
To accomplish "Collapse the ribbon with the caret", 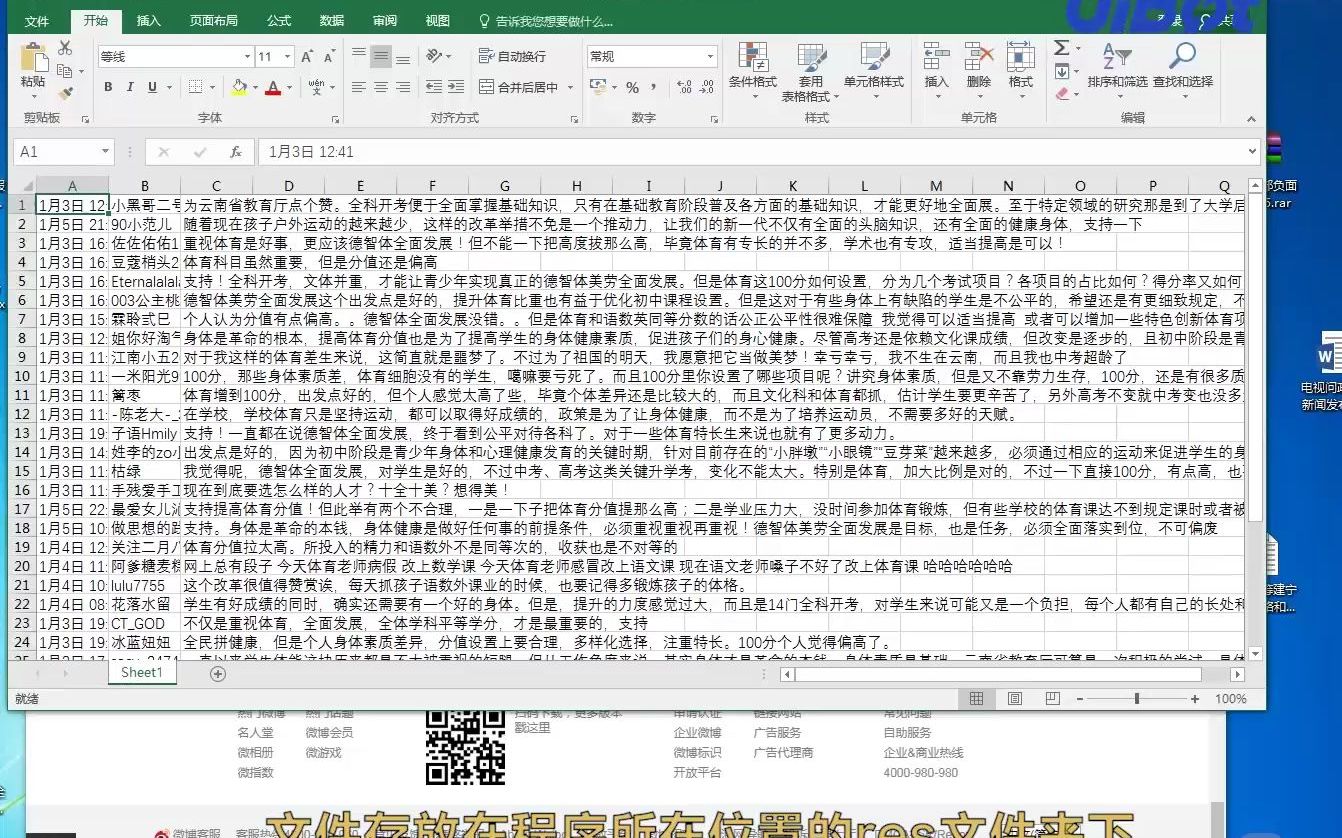I will [x=1251, y=118].
